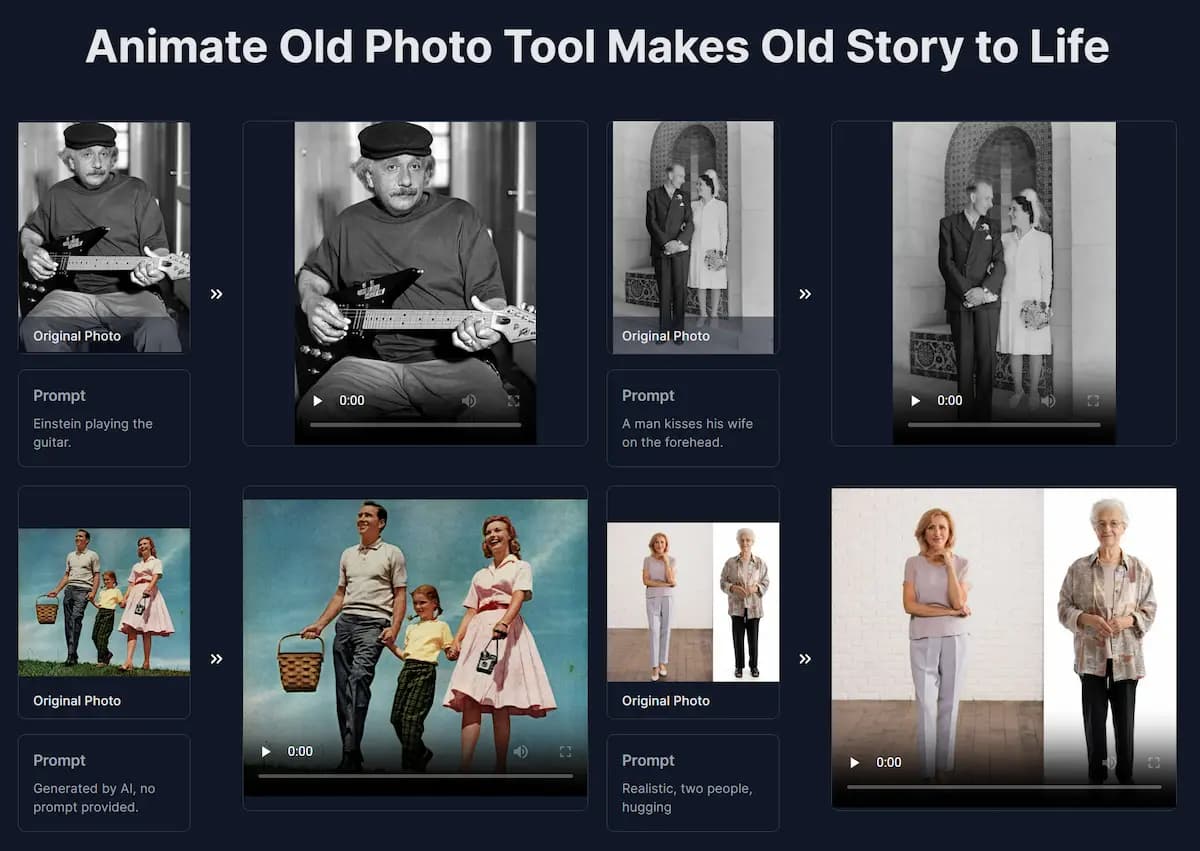Mute the two women hugging video
Image resolution: width=1200 pixels, height=851 pixels.
coord(1108,761)
